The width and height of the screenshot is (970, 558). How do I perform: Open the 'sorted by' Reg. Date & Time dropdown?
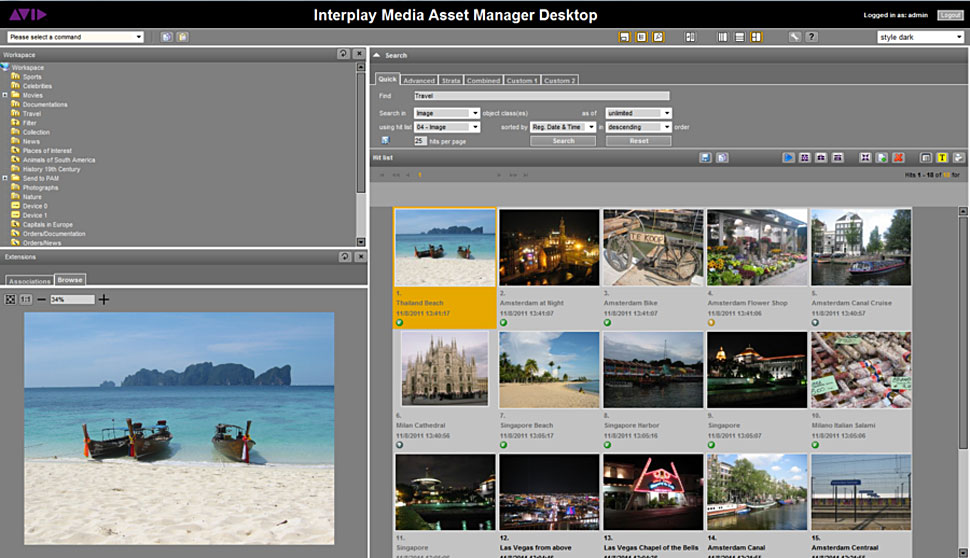tap(563, 127)
